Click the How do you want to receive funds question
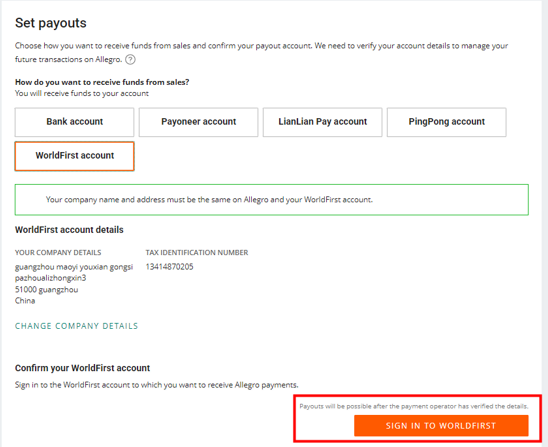This screenshot has height=447, width=548. [x=102, y=82]
